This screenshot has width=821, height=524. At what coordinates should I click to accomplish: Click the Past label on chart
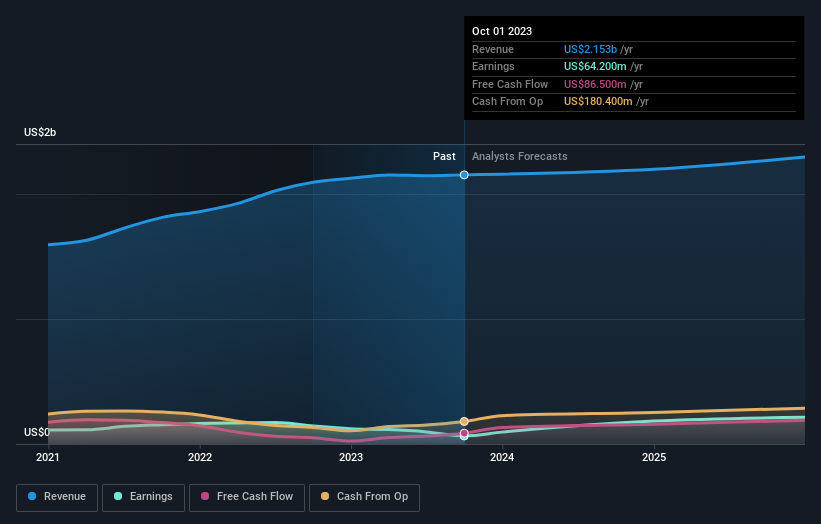pos(444,157)
